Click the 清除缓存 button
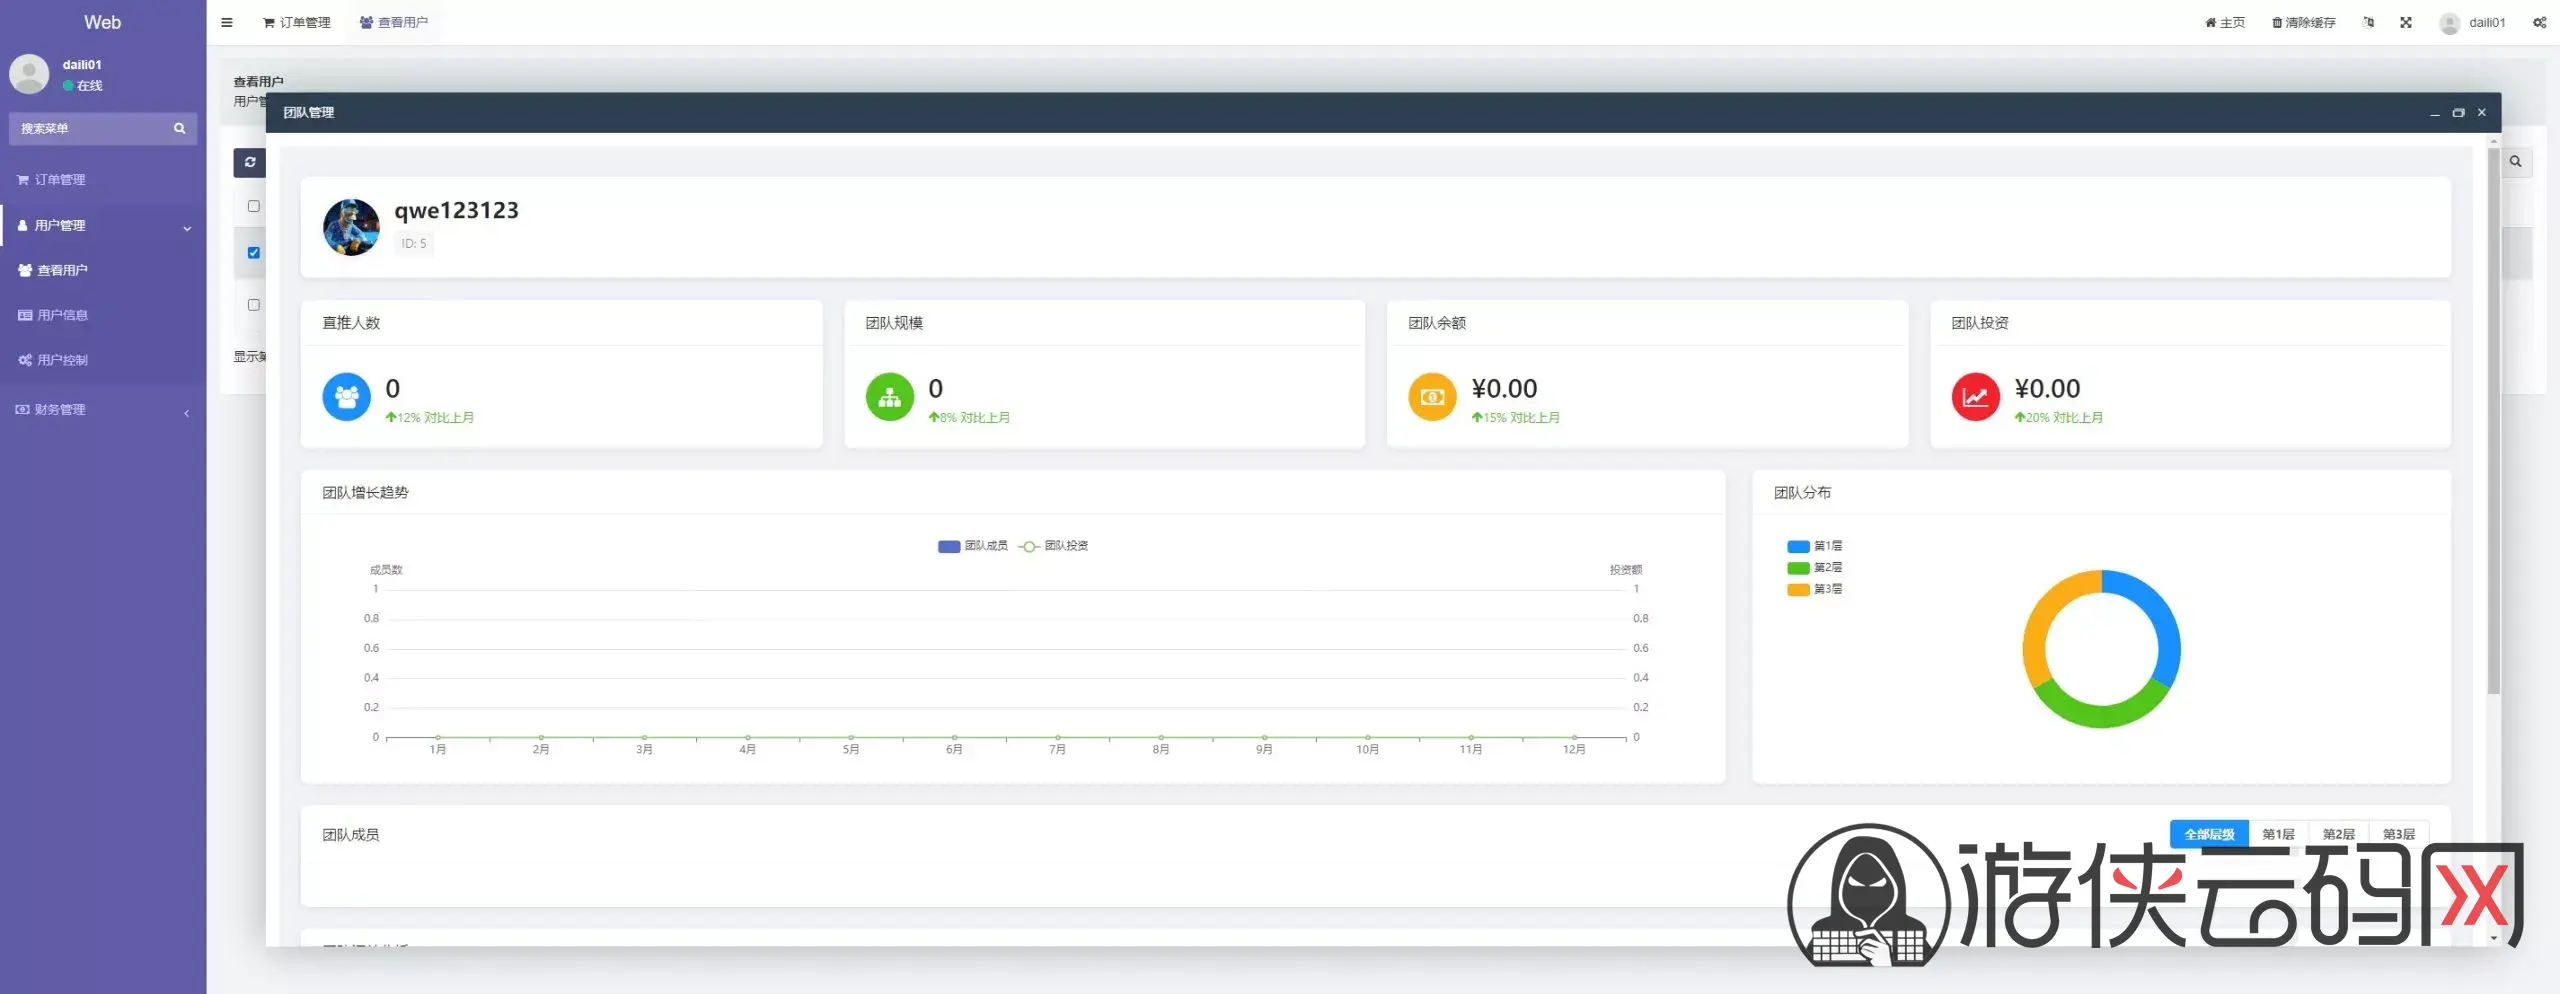The height and width of the screenshot is (994, 2560). (2303, 22)
